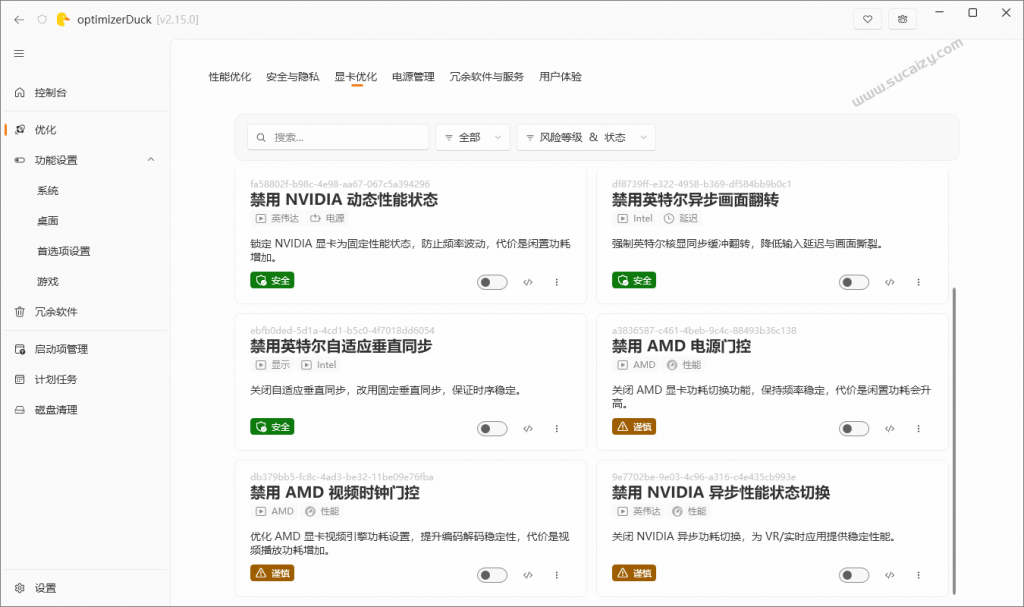The height and width of the screenshot is (607, 1024).
Task: Click the search magnifier icon
Action: click(261, 137)
